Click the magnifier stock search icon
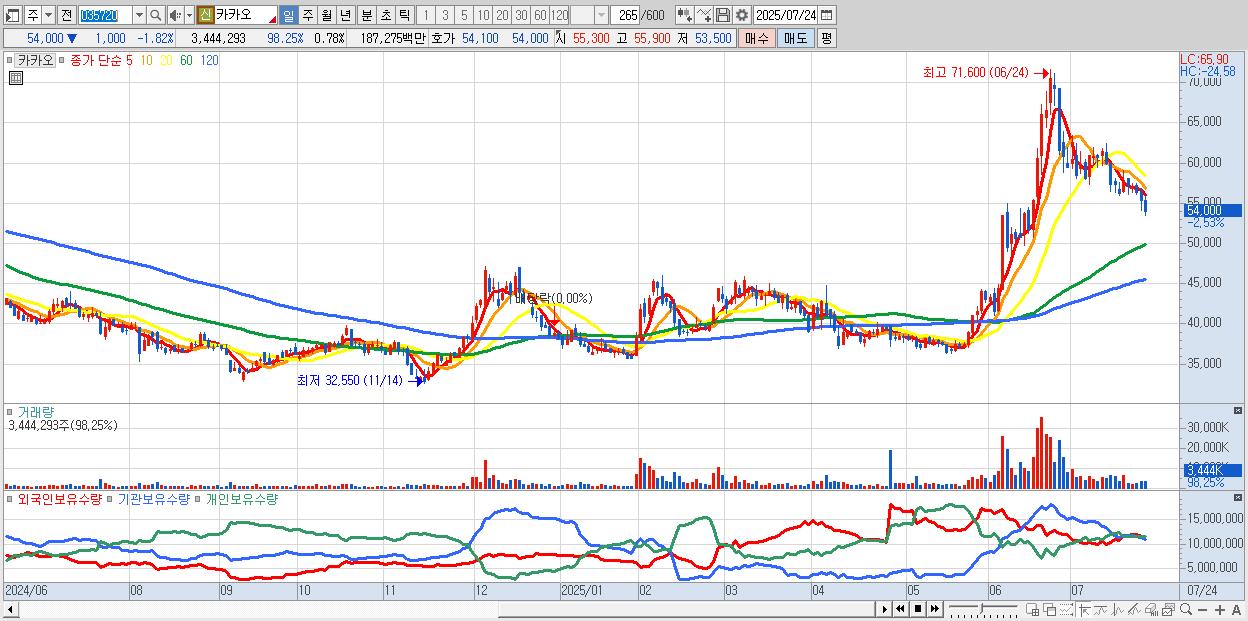Viewport: 1248px width, 621px height. pos(156,15)
